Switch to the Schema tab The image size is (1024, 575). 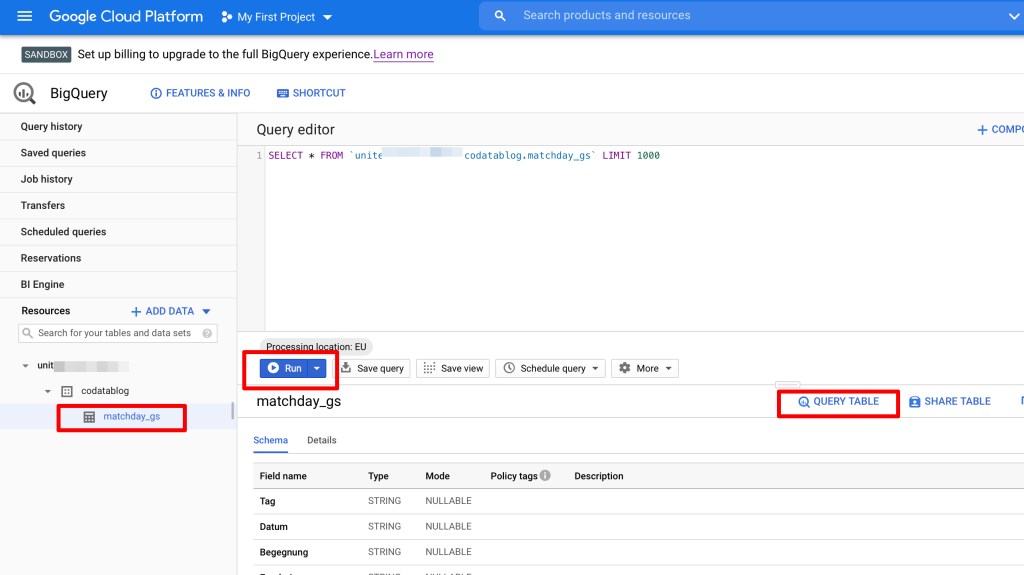pyautogui.click(x=270, y=440)
